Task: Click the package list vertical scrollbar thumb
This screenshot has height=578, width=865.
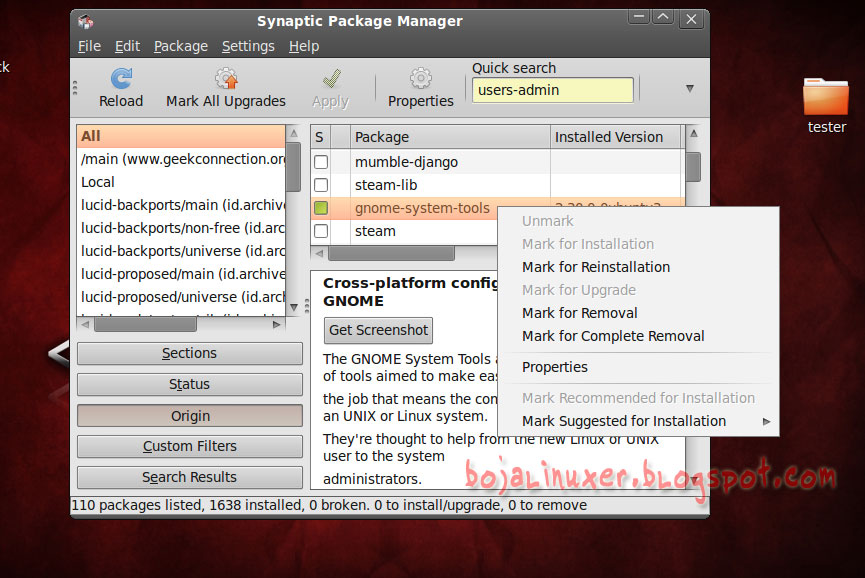Action: (x=694, y=167)
